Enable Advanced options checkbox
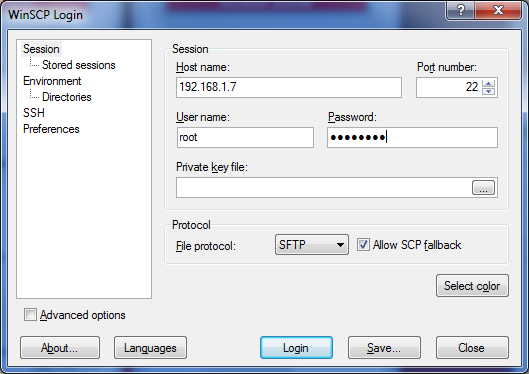This screenshot has width=529, height=374. pyautogui.click(x=30, y=315)
